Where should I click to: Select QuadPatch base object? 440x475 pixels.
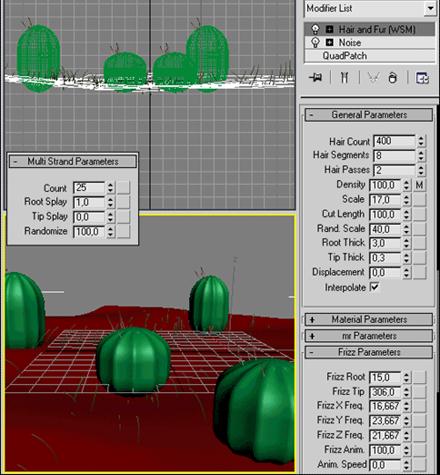[370, 56]
